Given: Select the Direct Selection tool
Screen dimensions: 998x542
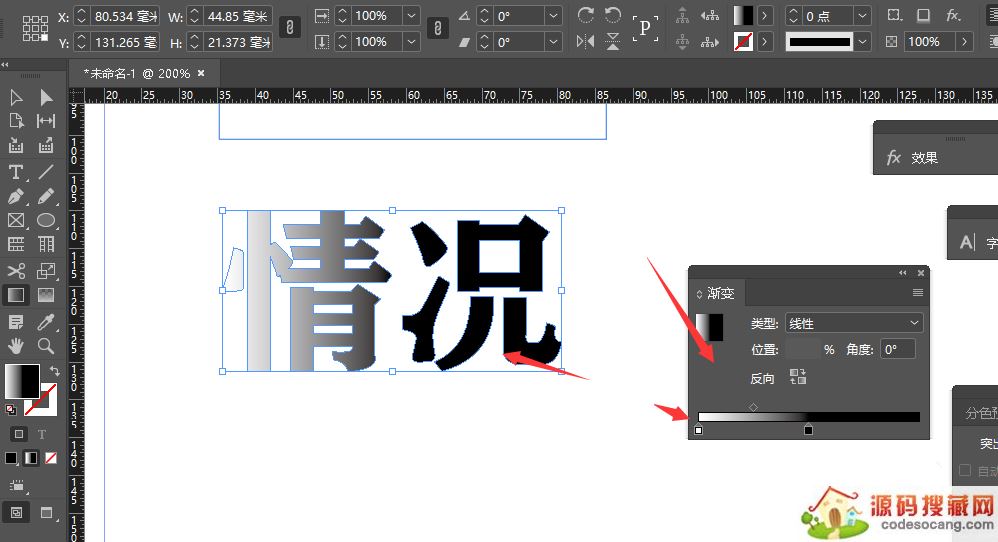Looking at the screenshot, I should click(x=46, y=97).
